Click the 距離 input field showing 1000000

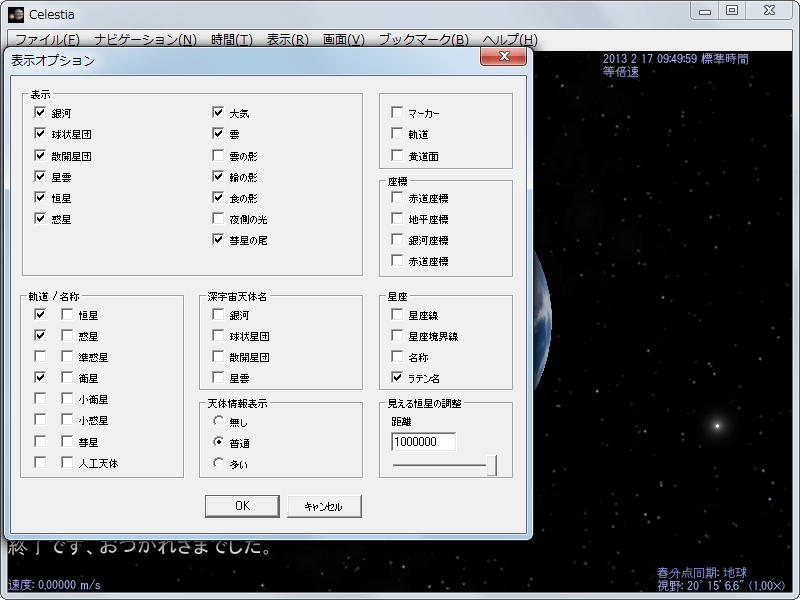tap(423, 442)
